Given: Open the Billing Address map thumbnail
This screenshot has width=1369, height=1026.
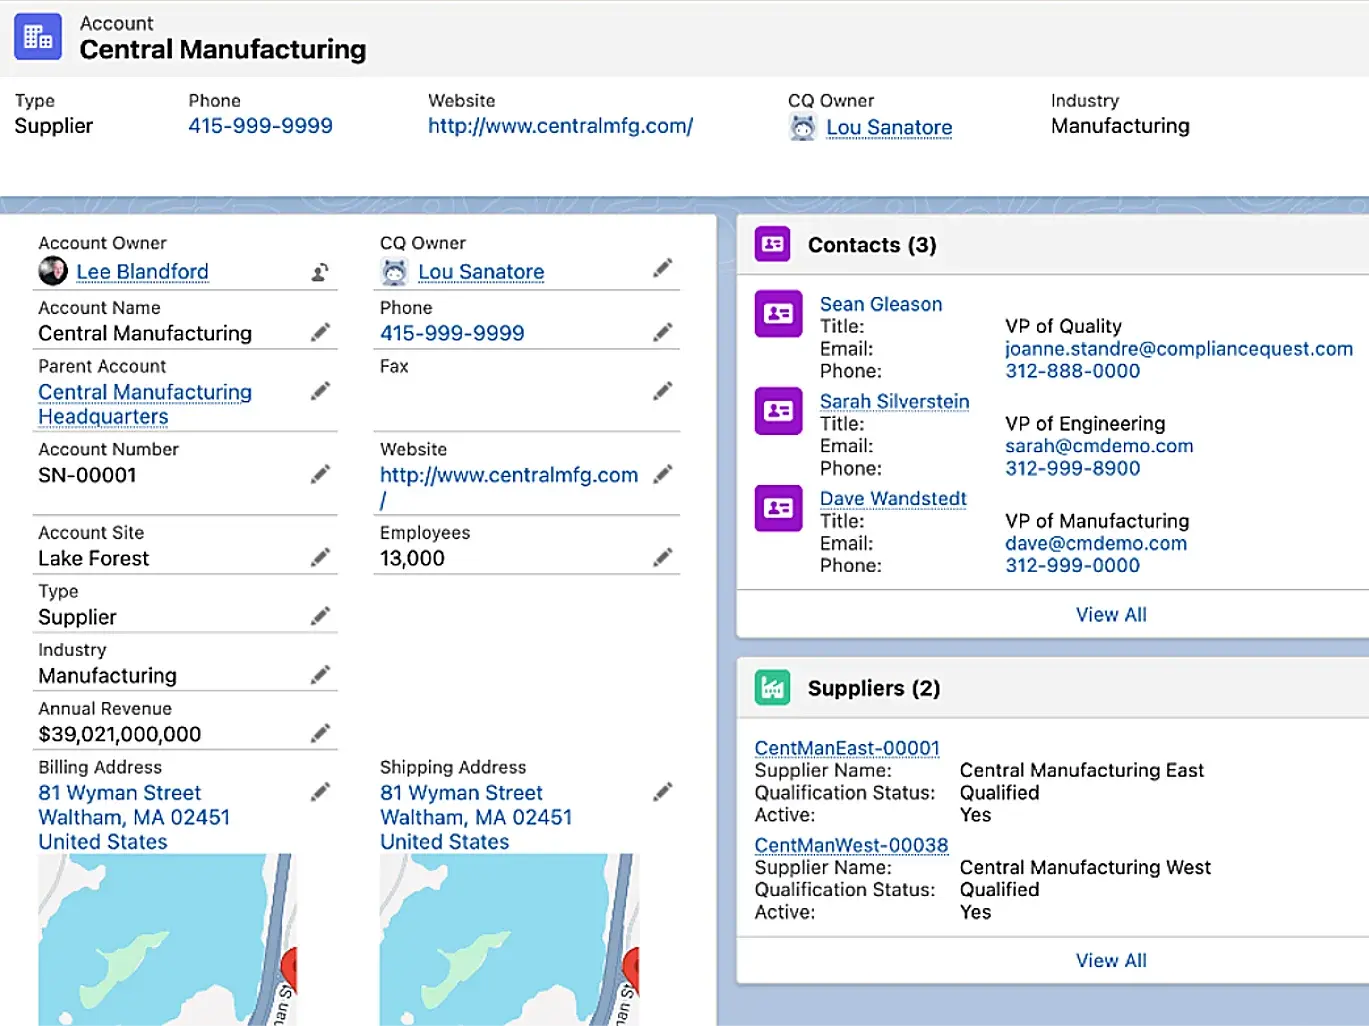Looking at the screenshot, I should click(167, 939).
